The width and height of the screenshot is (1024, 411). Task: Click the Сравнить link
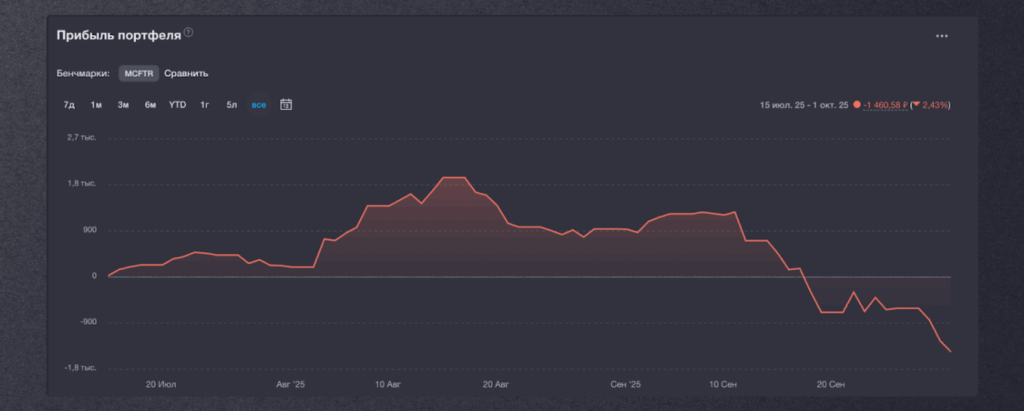click(x=186, y=73)
